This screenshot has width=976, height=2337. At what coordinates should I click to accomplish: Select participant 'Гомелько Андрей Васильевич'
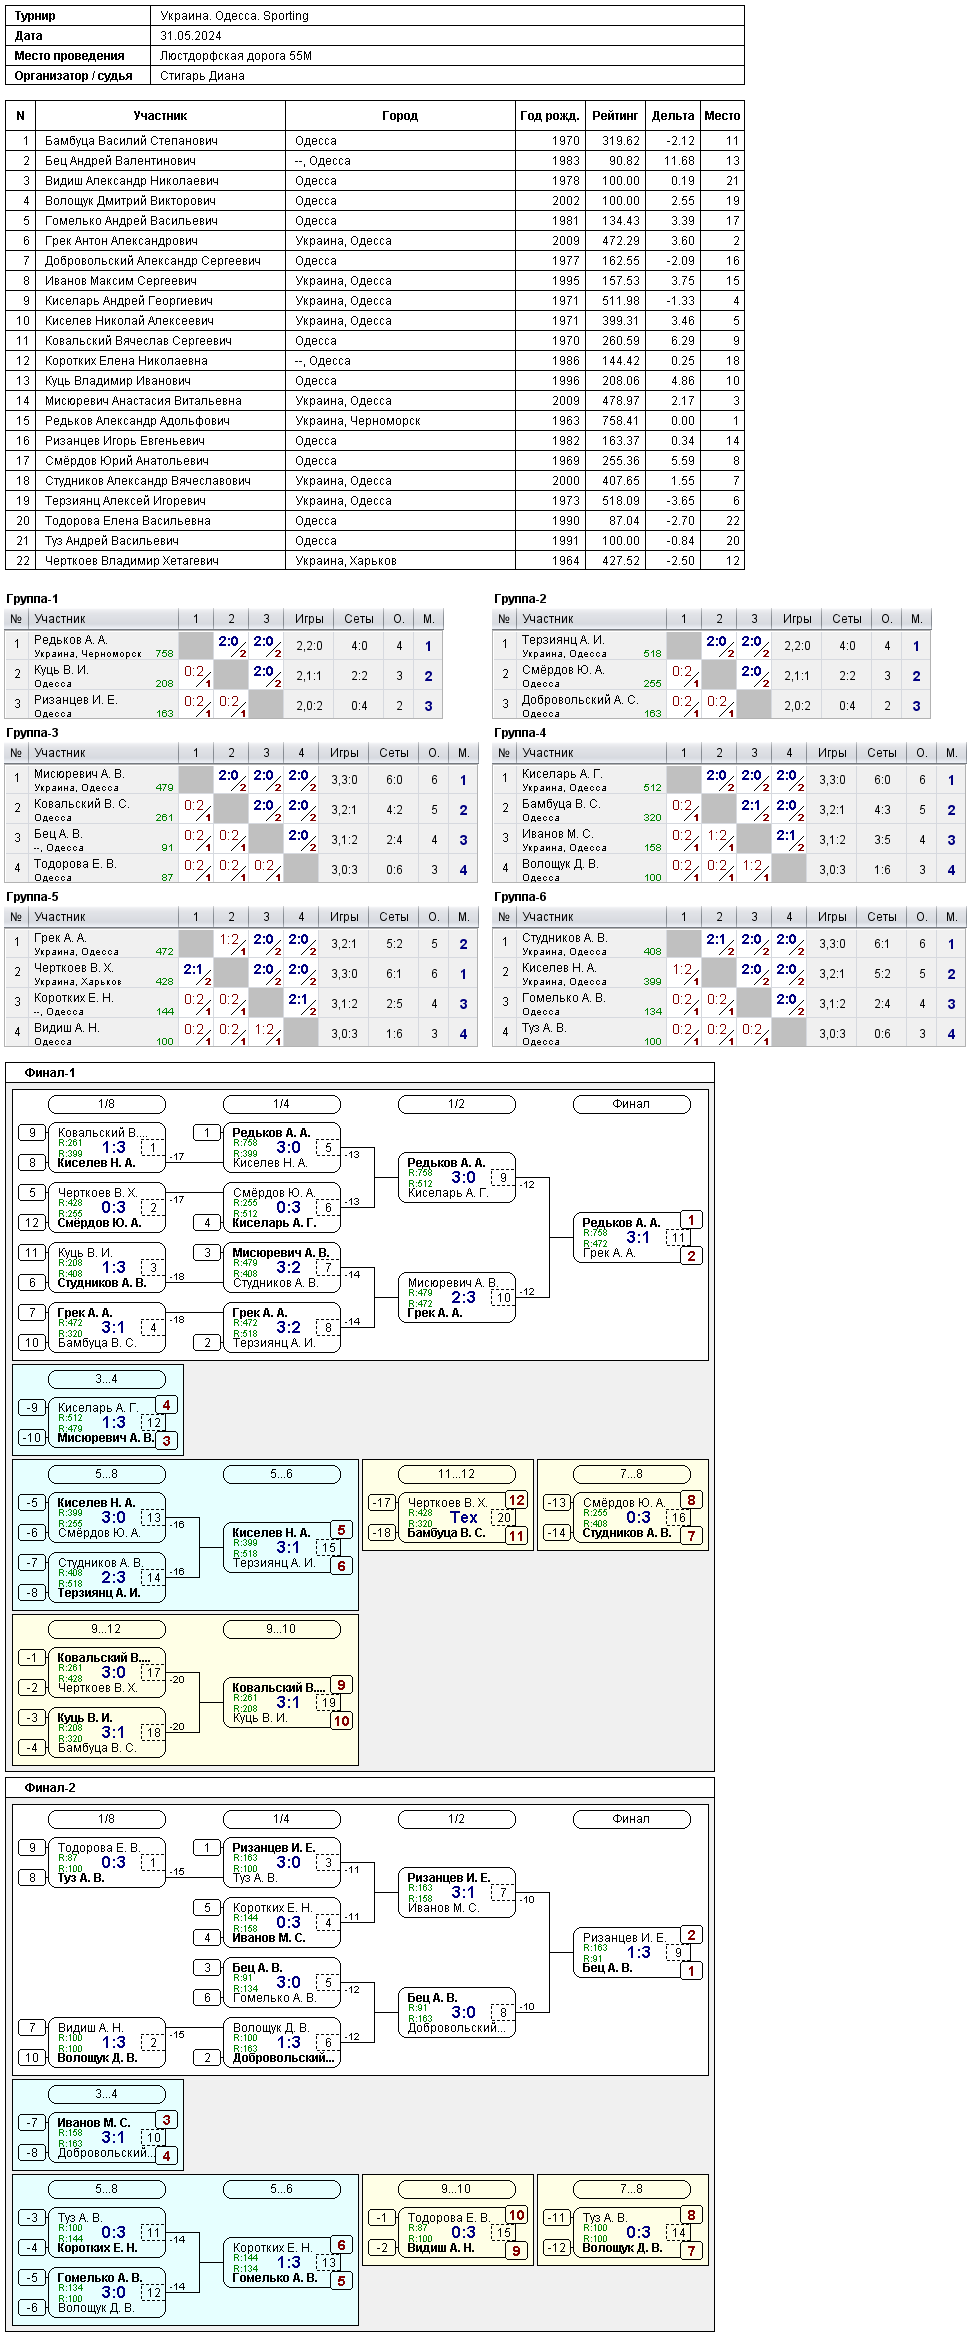(131, 221)
